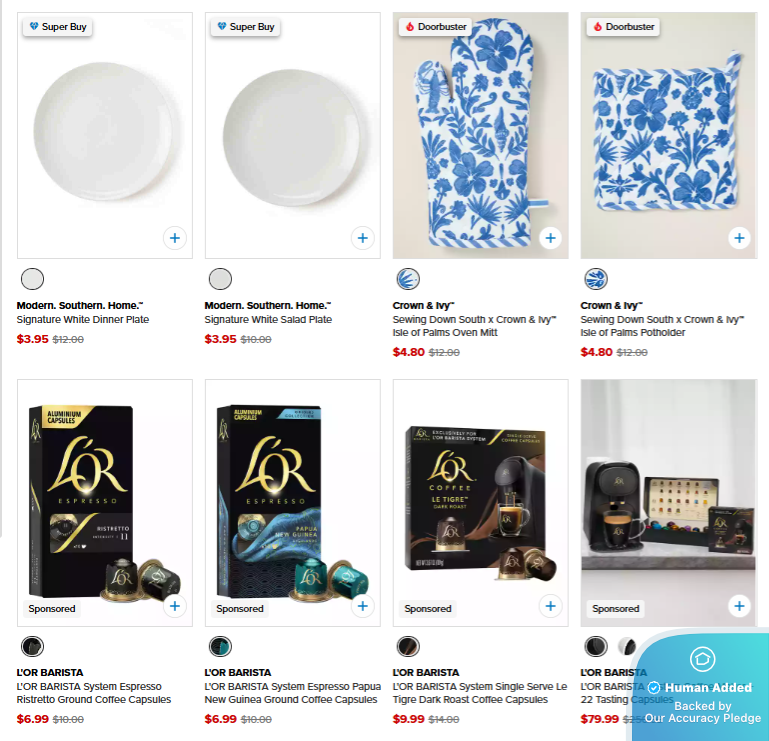This screenshot has width=769, height=741.
Task: Quick-add the Isle of Palms Oven Mitt
Action: tap(550, 238)
